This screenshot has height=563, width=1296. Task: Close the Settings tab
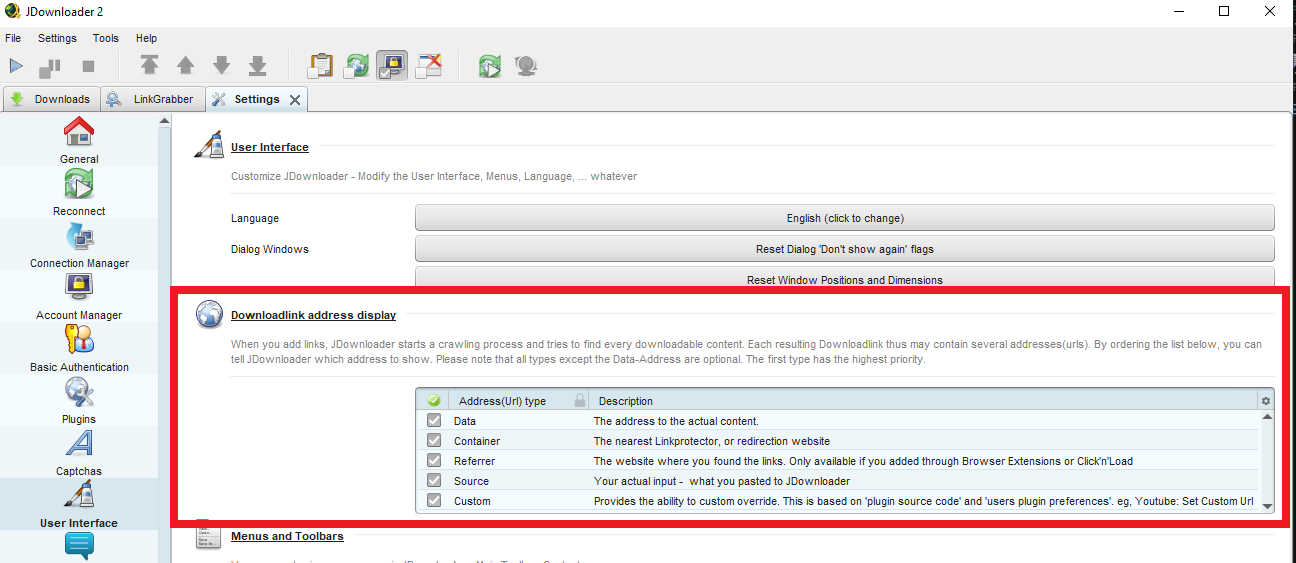pos(295,100)
